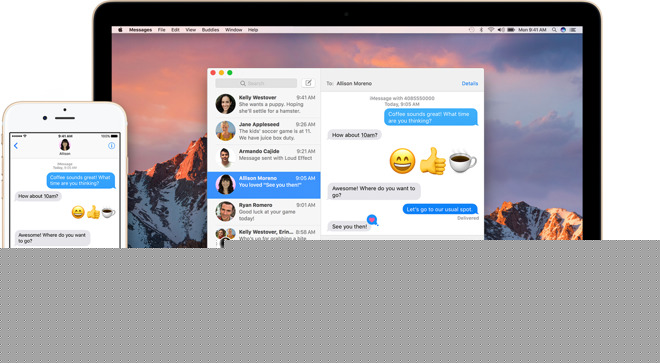Open Notification Center icon
660x363 pixels.
pyautogui.click(x=573, y=30)
